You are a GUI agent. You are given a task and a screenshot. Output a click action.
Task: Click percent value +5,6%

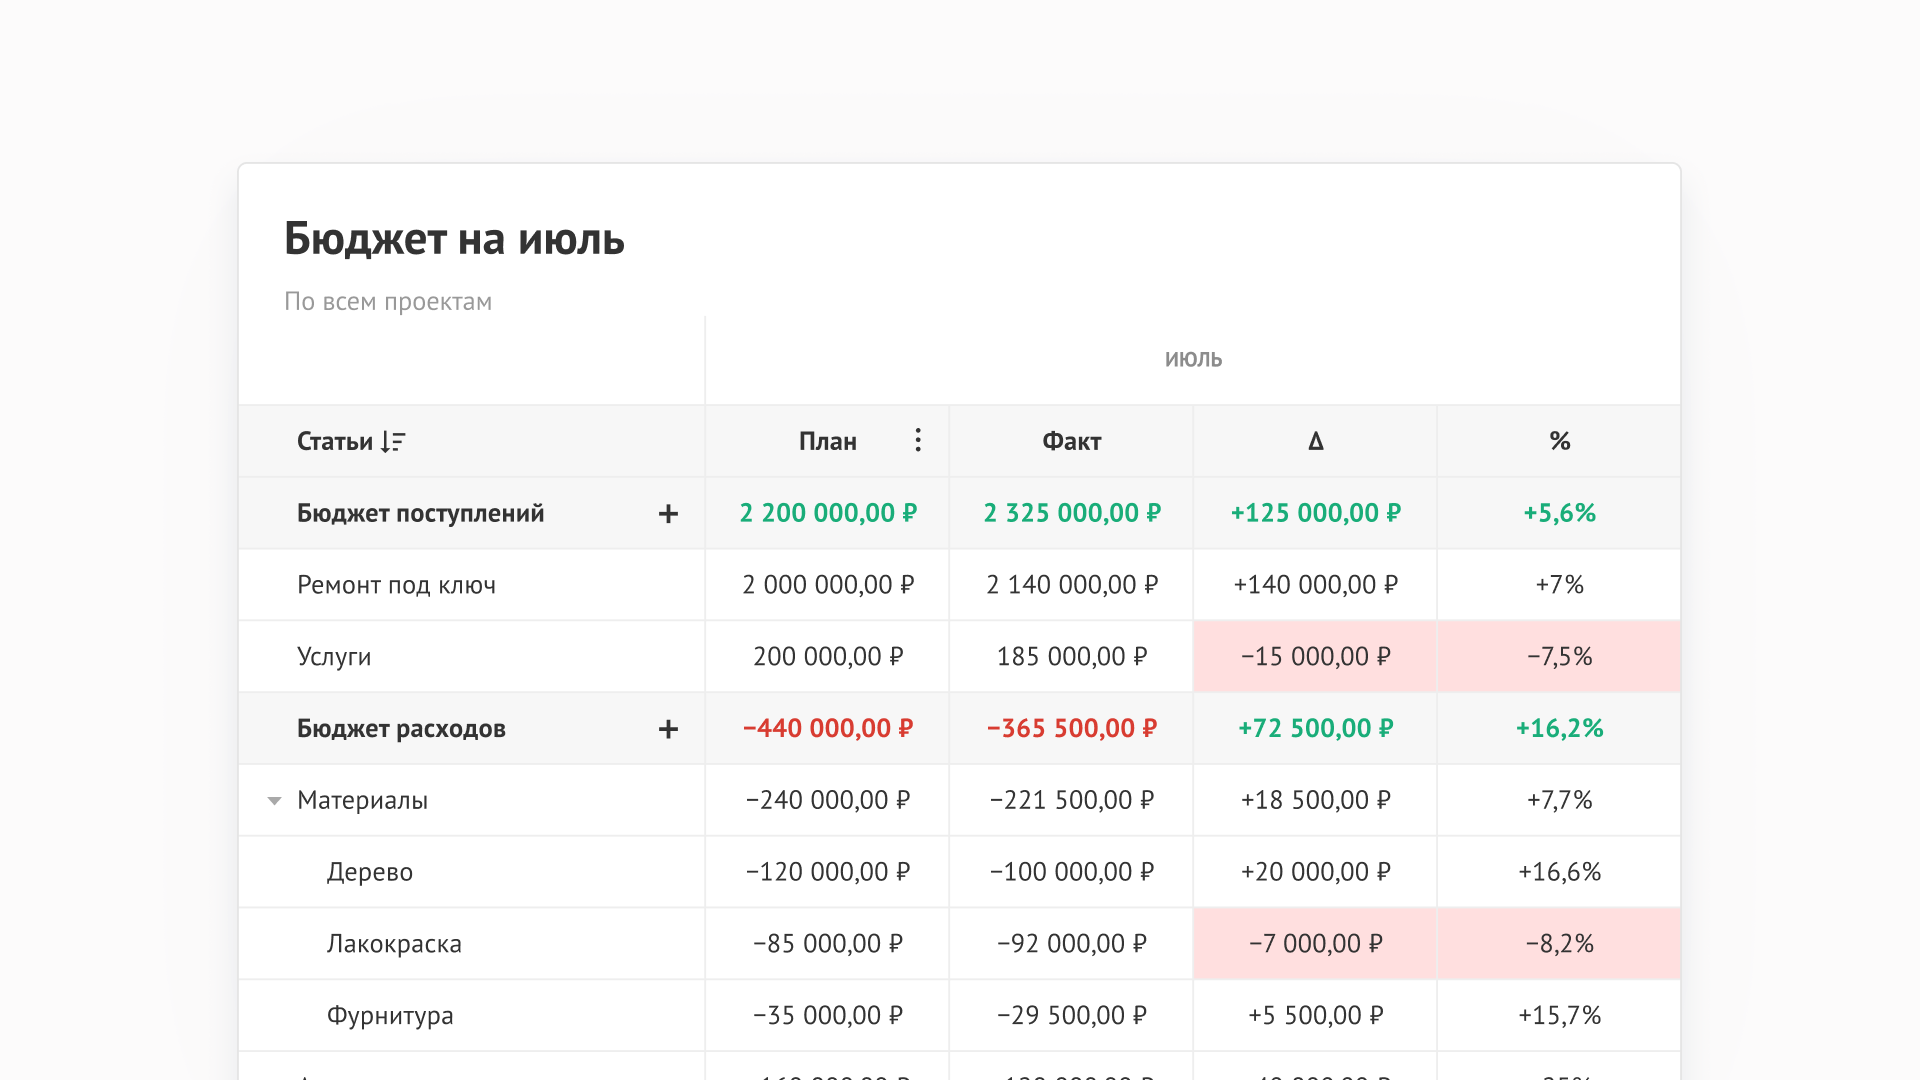[x=1559, y=513]
